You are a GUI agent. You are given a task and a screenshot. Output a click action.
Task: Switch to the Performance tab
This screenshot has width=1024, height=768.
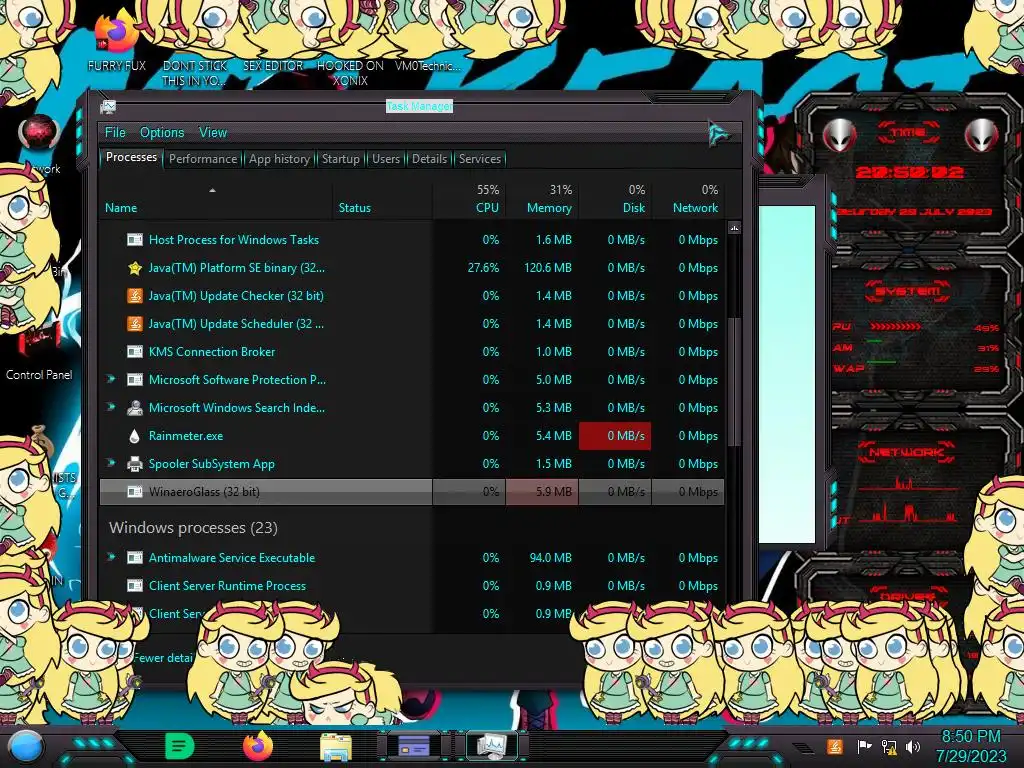[x=203, y=159]
